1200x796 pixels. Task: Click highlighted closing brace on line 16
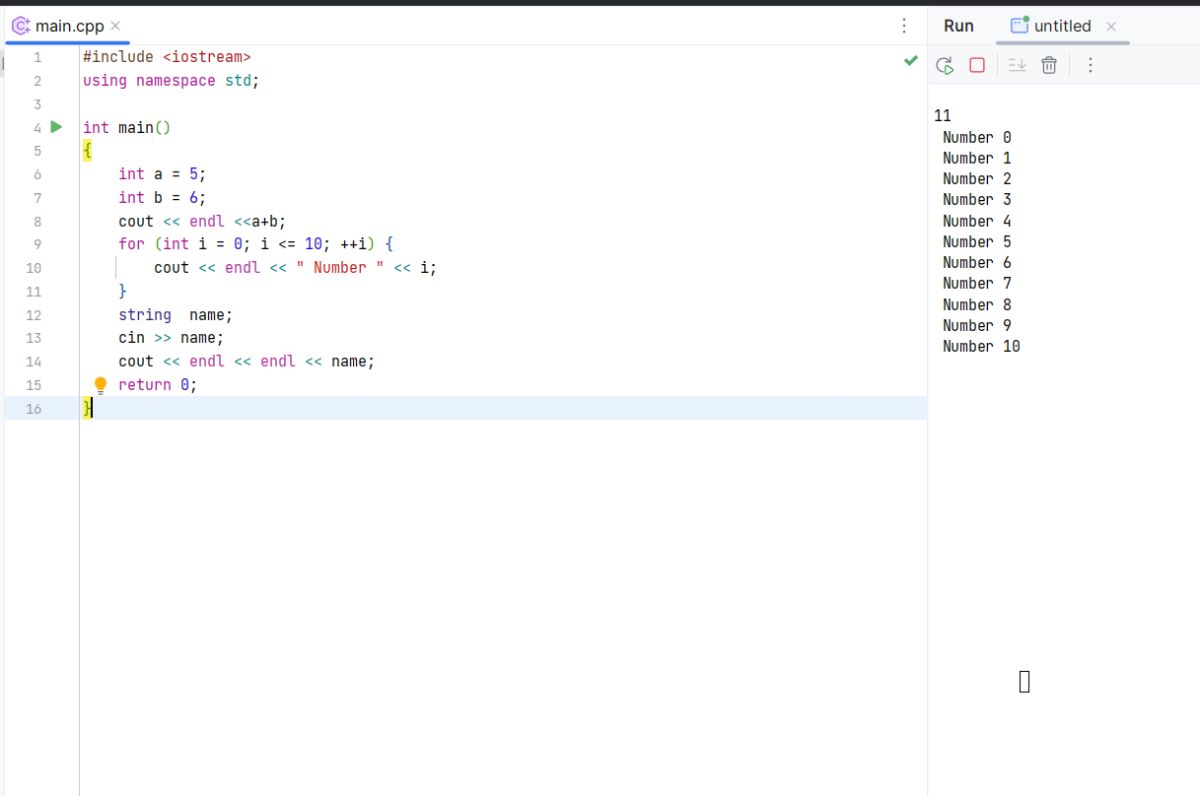point(87,408)
